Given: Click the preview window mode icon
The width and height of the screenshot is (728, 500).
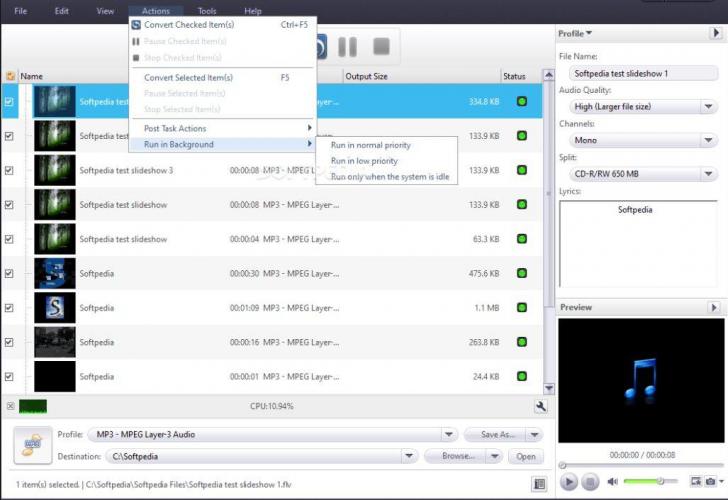Looking at the screenshot, I should pyautogui.click(x=696, y=481).
